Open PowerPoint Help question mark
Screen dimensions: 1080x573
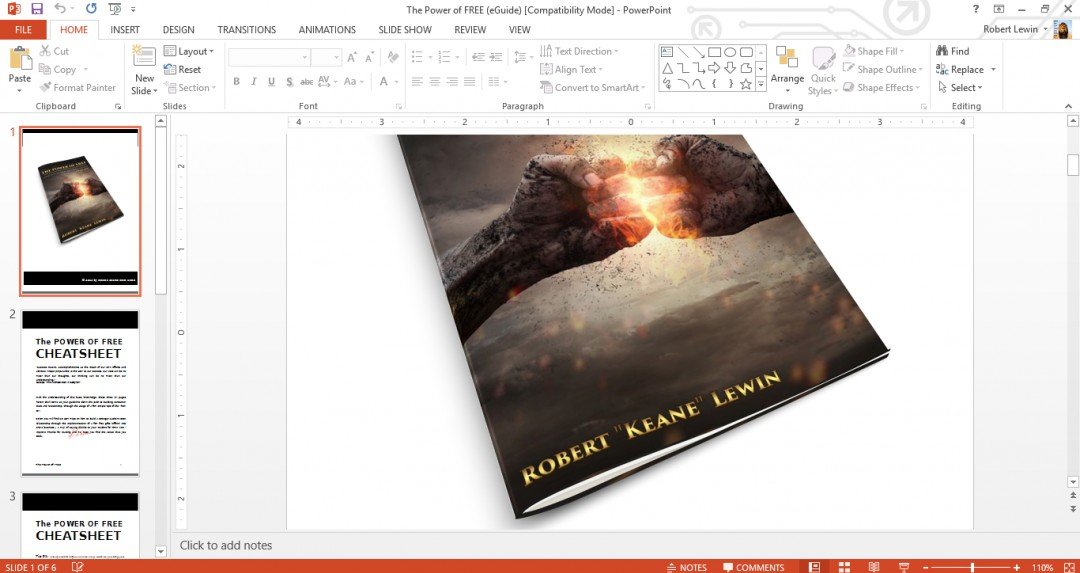[975, 9]
